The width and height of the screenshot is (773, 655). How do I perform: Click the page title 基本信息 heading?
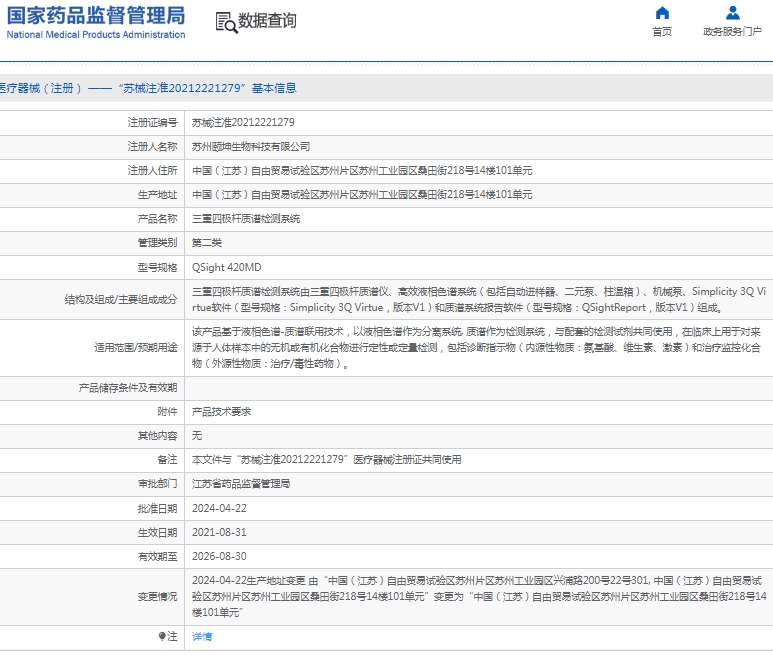pyautogui.click(x=274, y=88)
